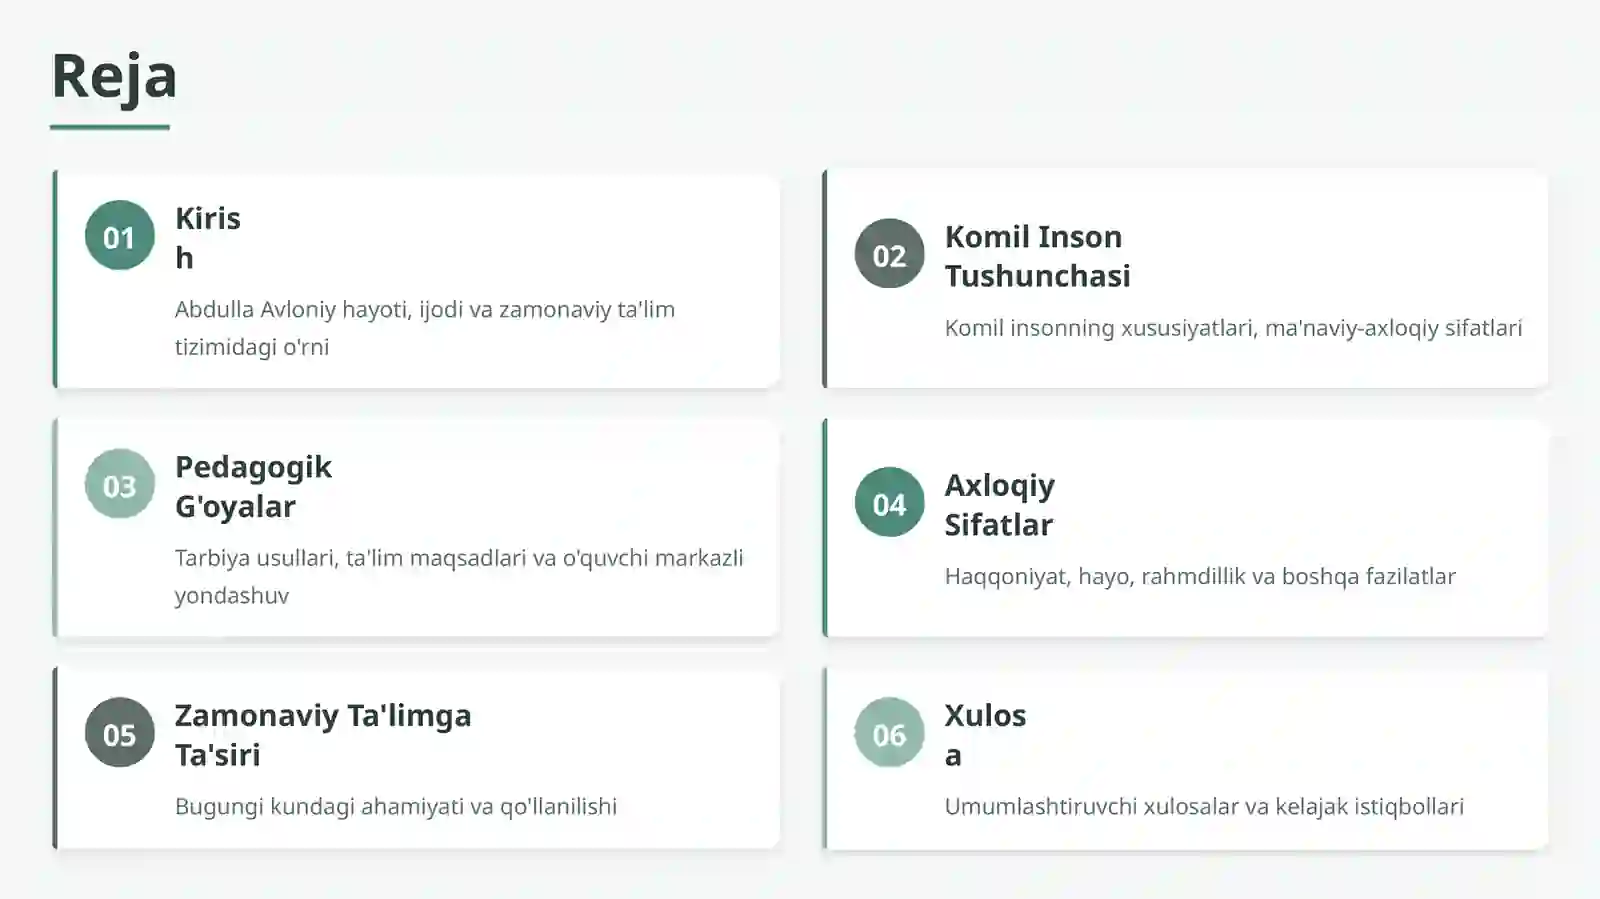
Task: Select the Xulosa heading
Action: [985, 735]
